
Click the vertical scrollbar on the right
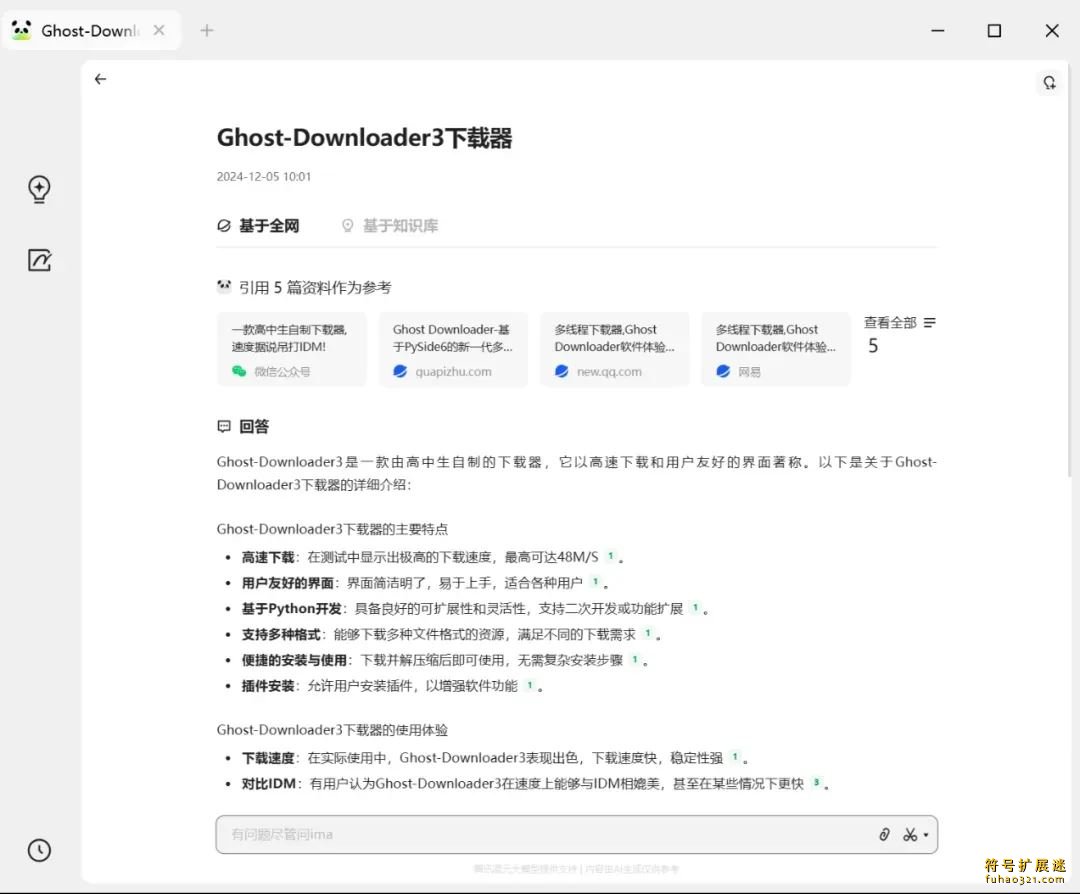(x=1070, y=269)
